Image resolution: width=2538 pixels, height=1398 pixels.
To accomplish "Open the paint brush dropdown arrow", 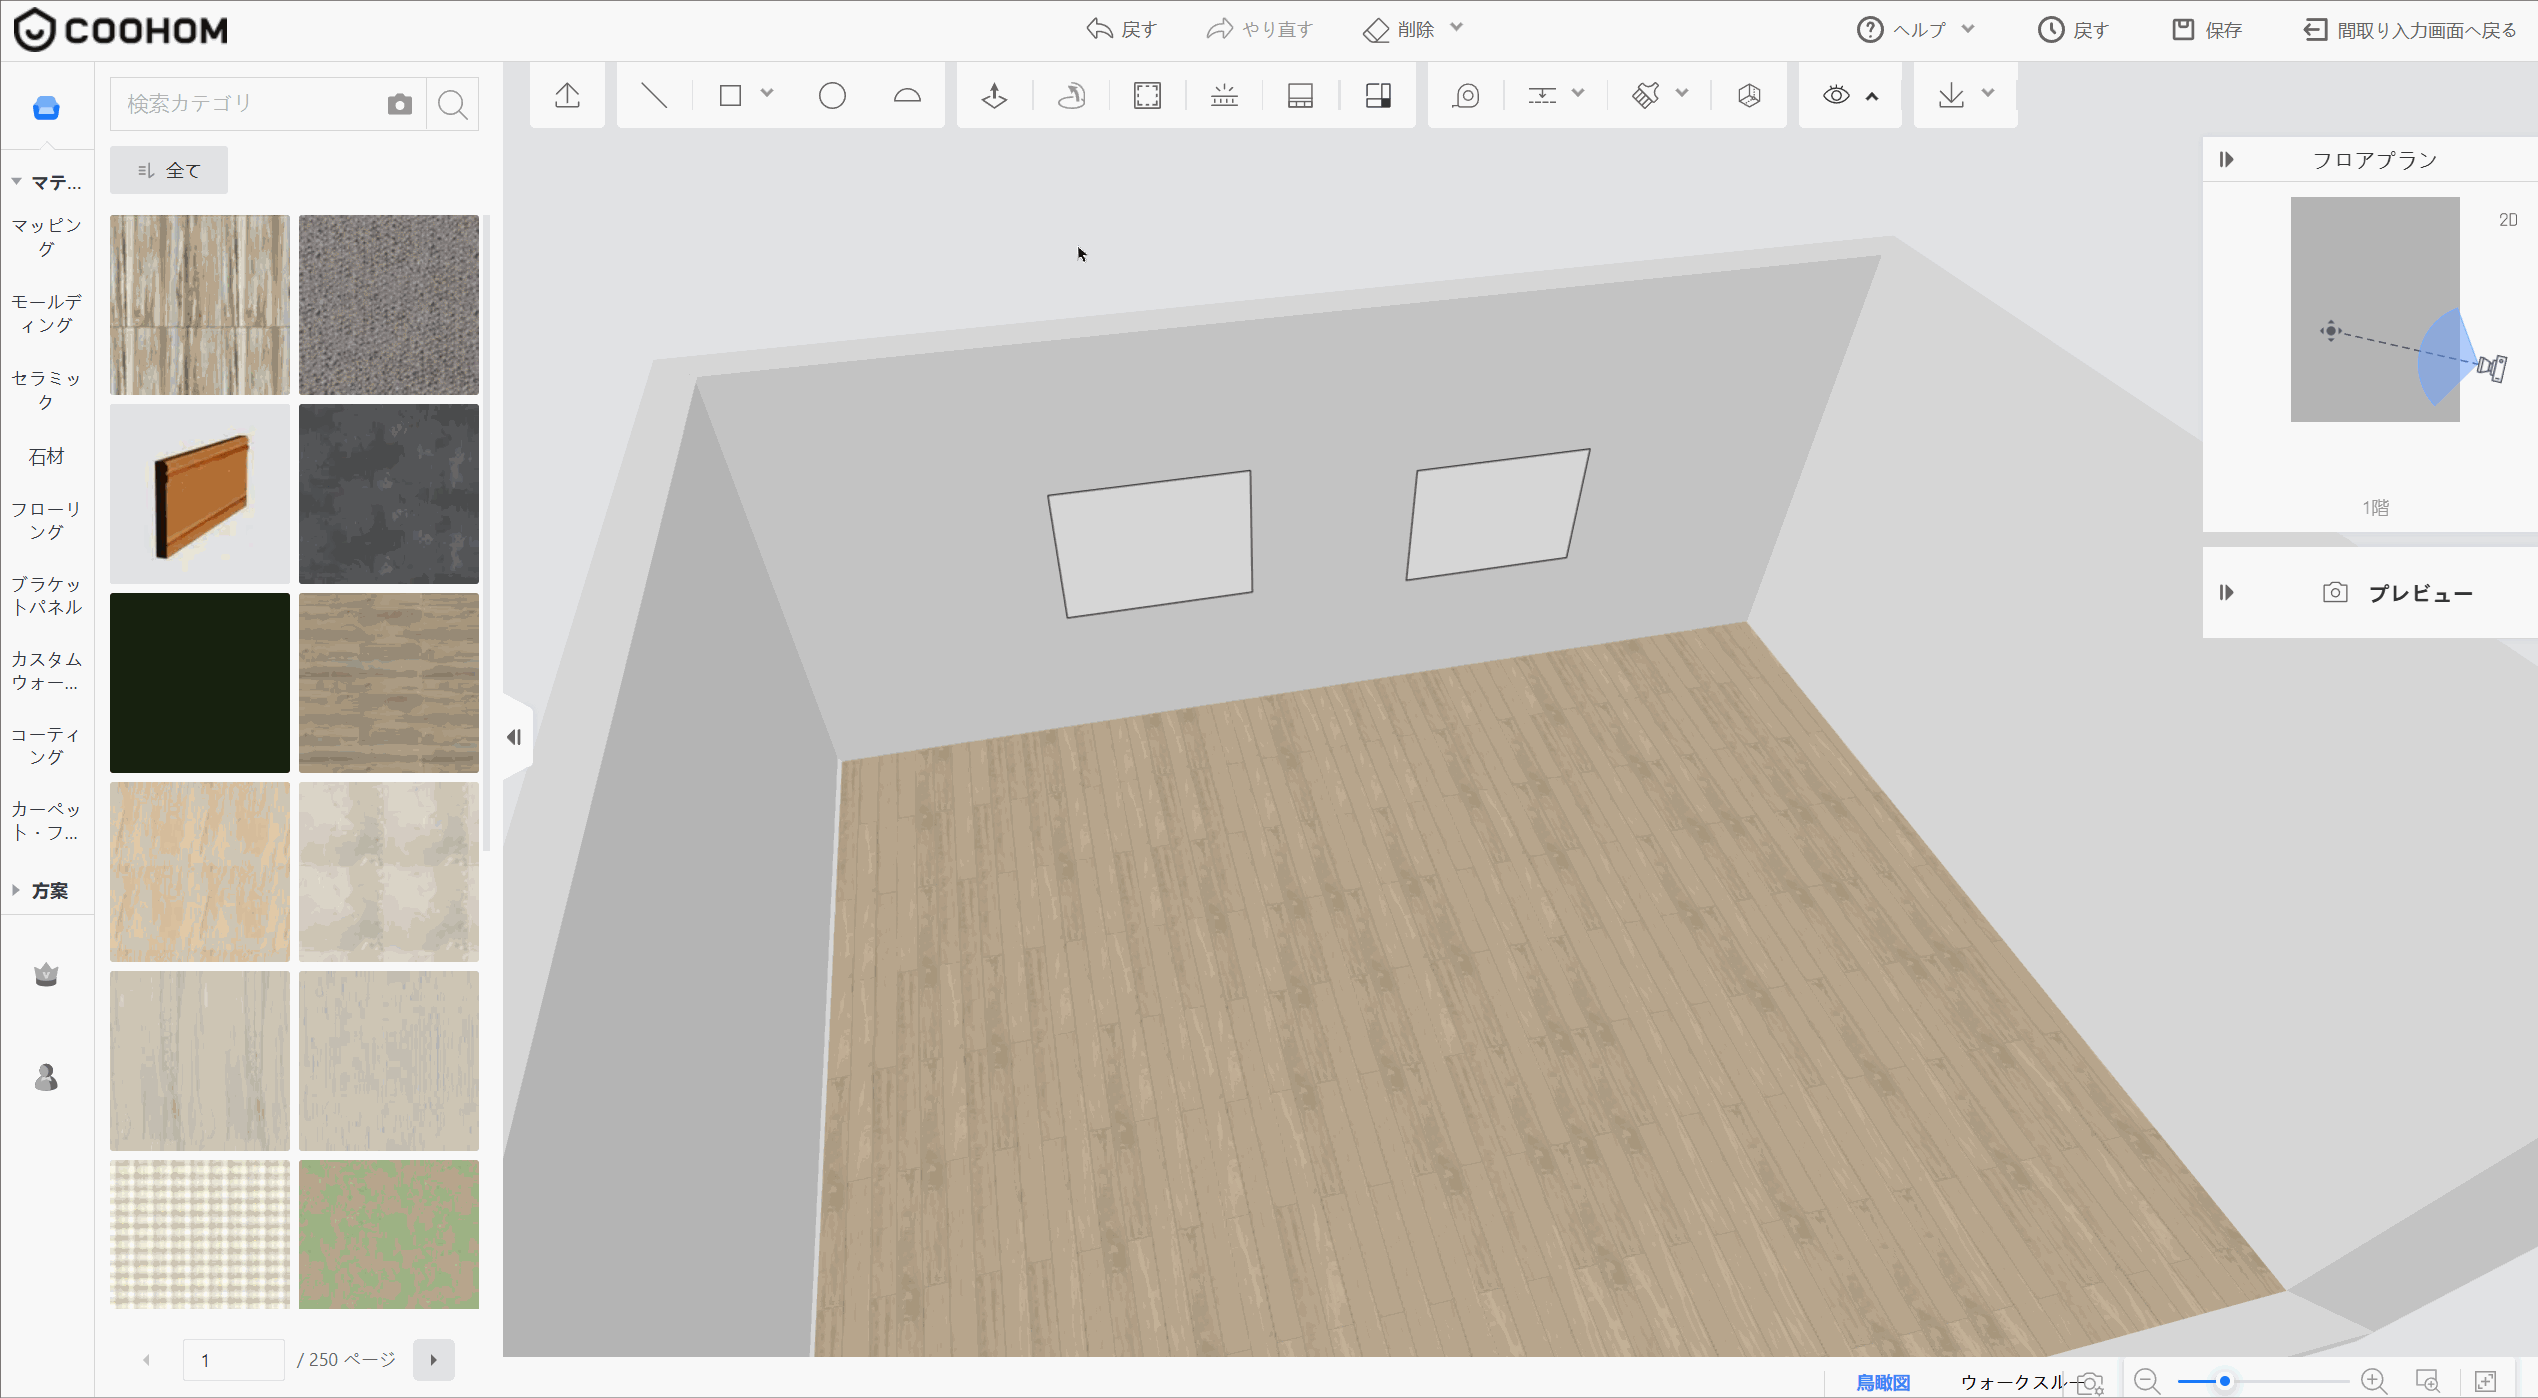I will point(1682,94).
